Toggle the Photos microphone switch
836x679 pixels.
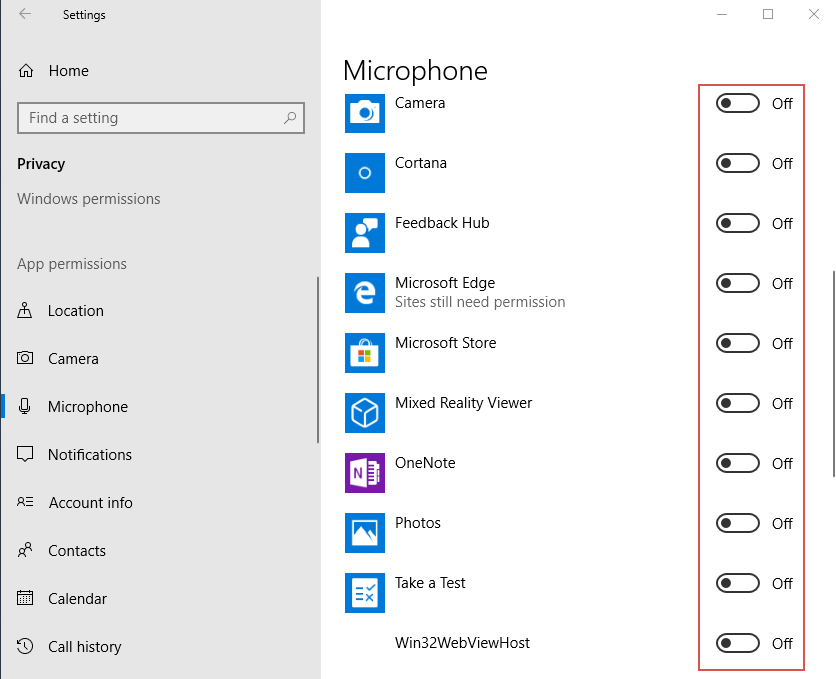[x=737, y=523]
